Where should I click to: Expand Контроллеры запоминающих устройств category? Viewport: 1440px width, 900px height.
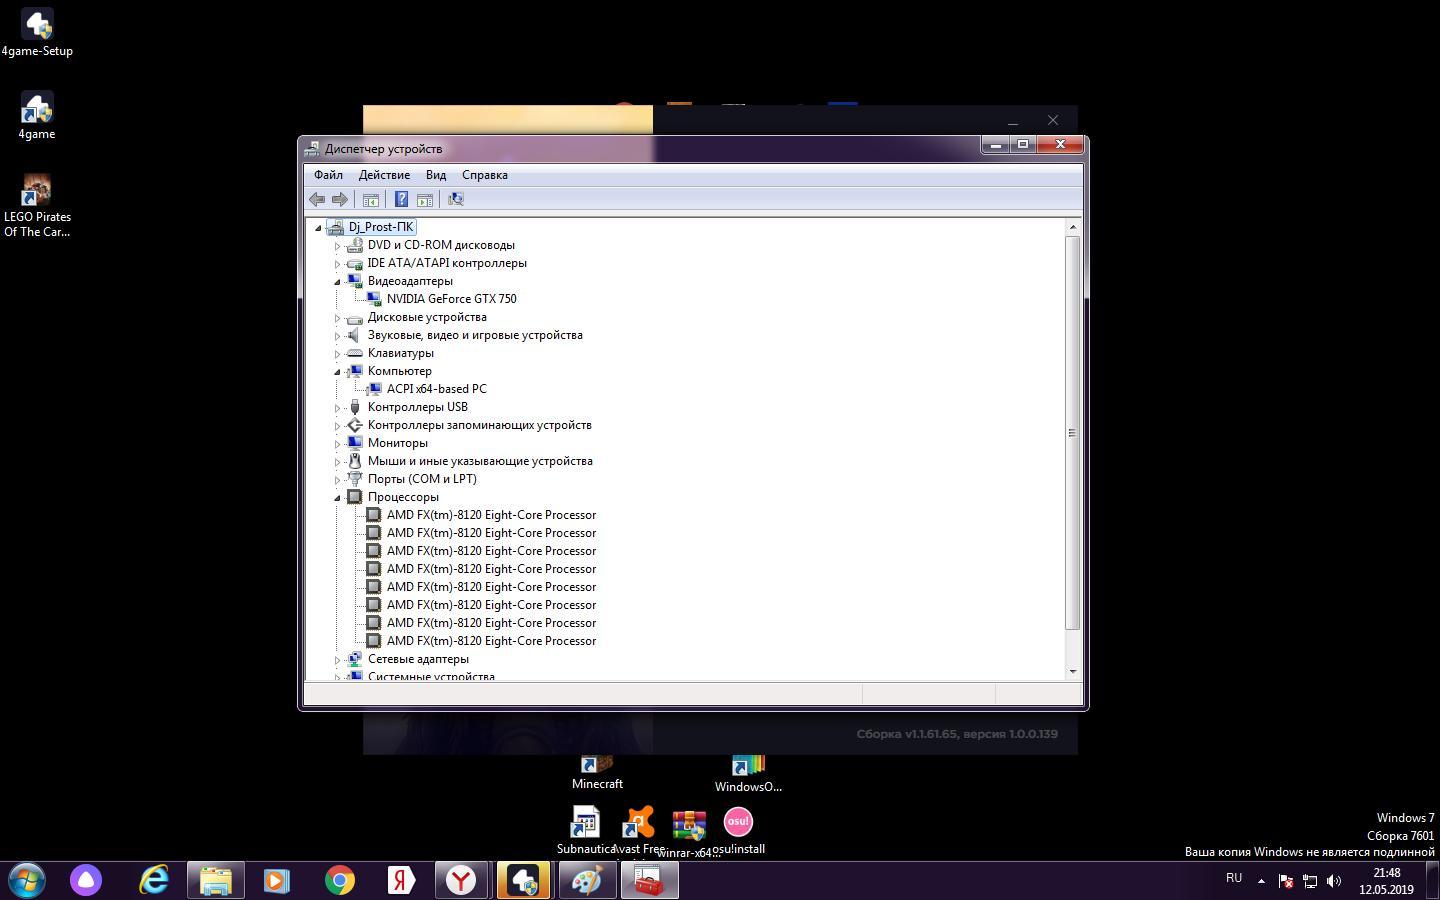[x=337, y=425]
